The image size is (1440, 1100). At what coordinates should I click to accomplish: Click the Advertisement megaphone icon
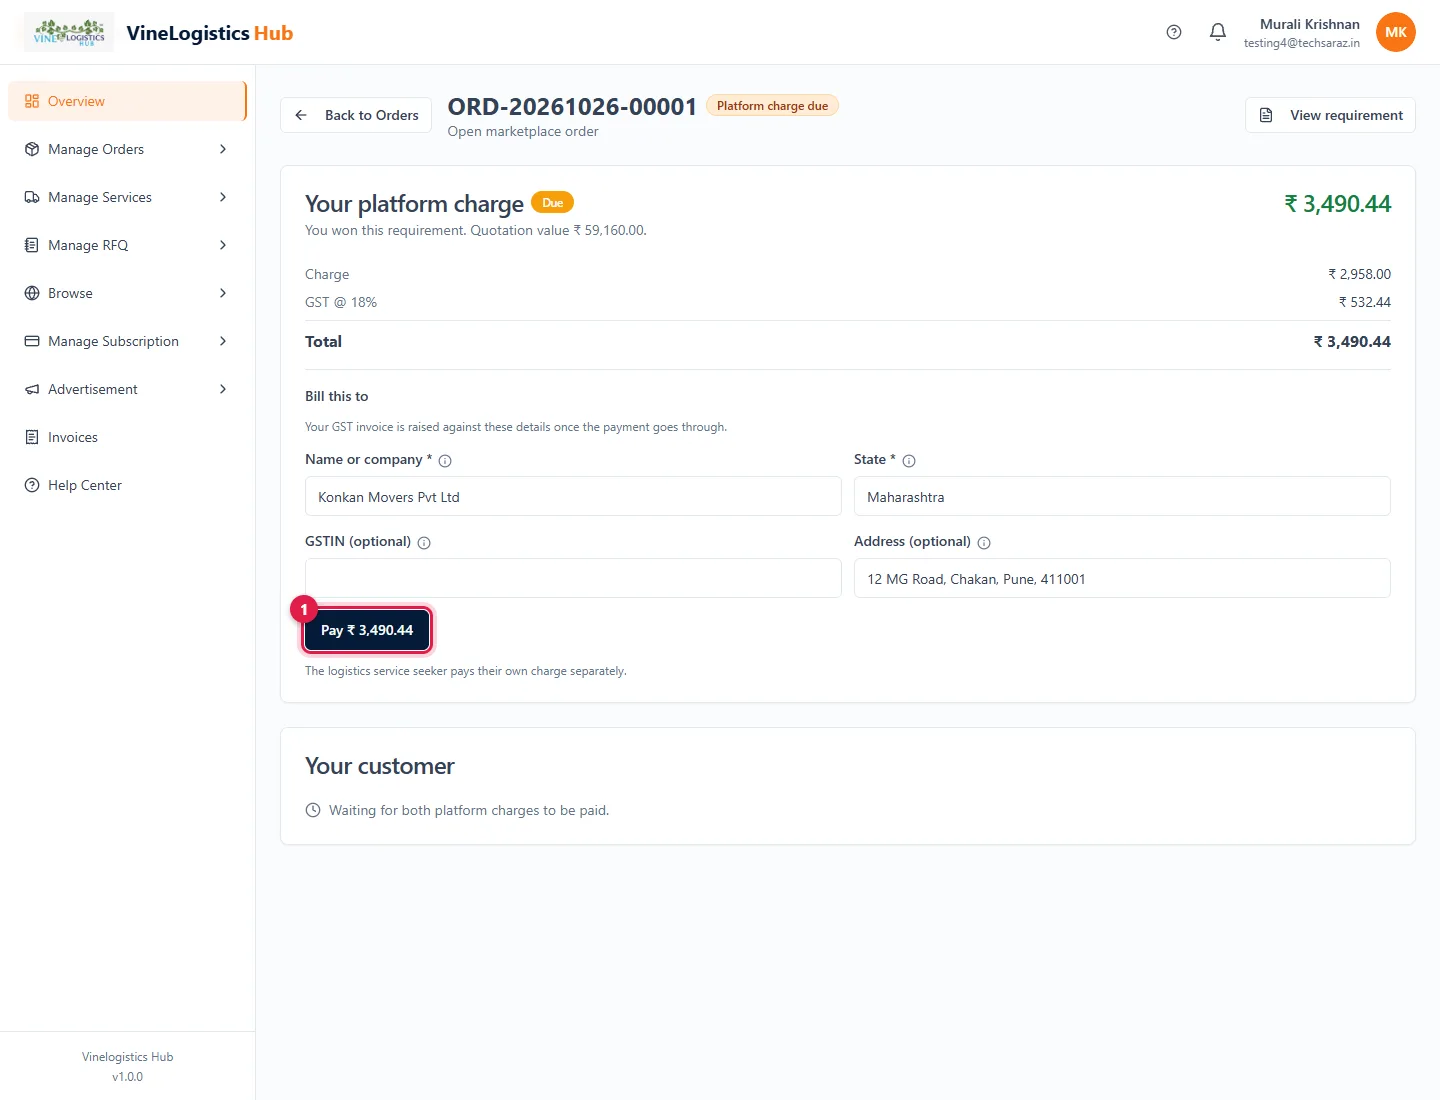point(32,389)
